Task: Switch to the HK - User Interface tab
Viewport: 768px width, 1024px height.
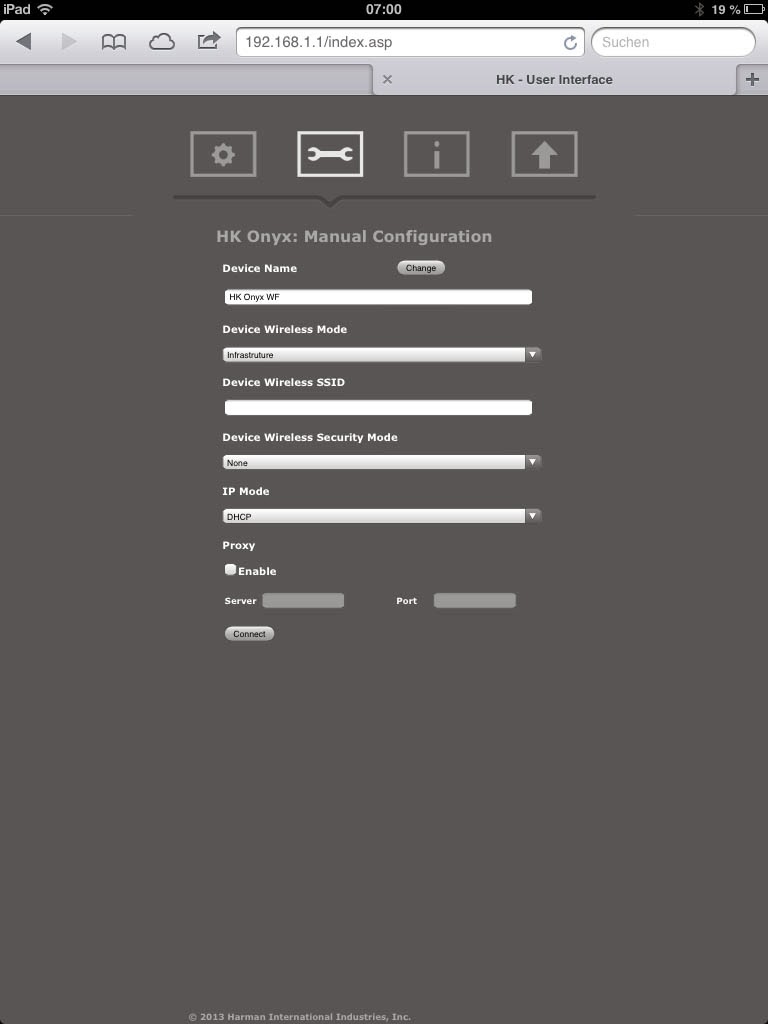Action: click(554, 80)
